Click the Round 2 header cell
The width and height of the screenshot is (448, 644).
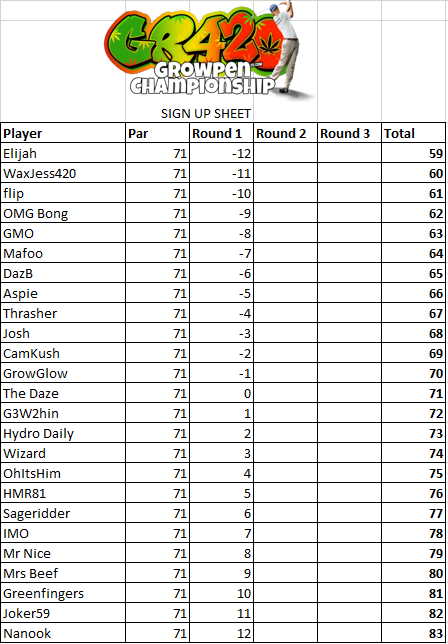[x=285, y=133]
